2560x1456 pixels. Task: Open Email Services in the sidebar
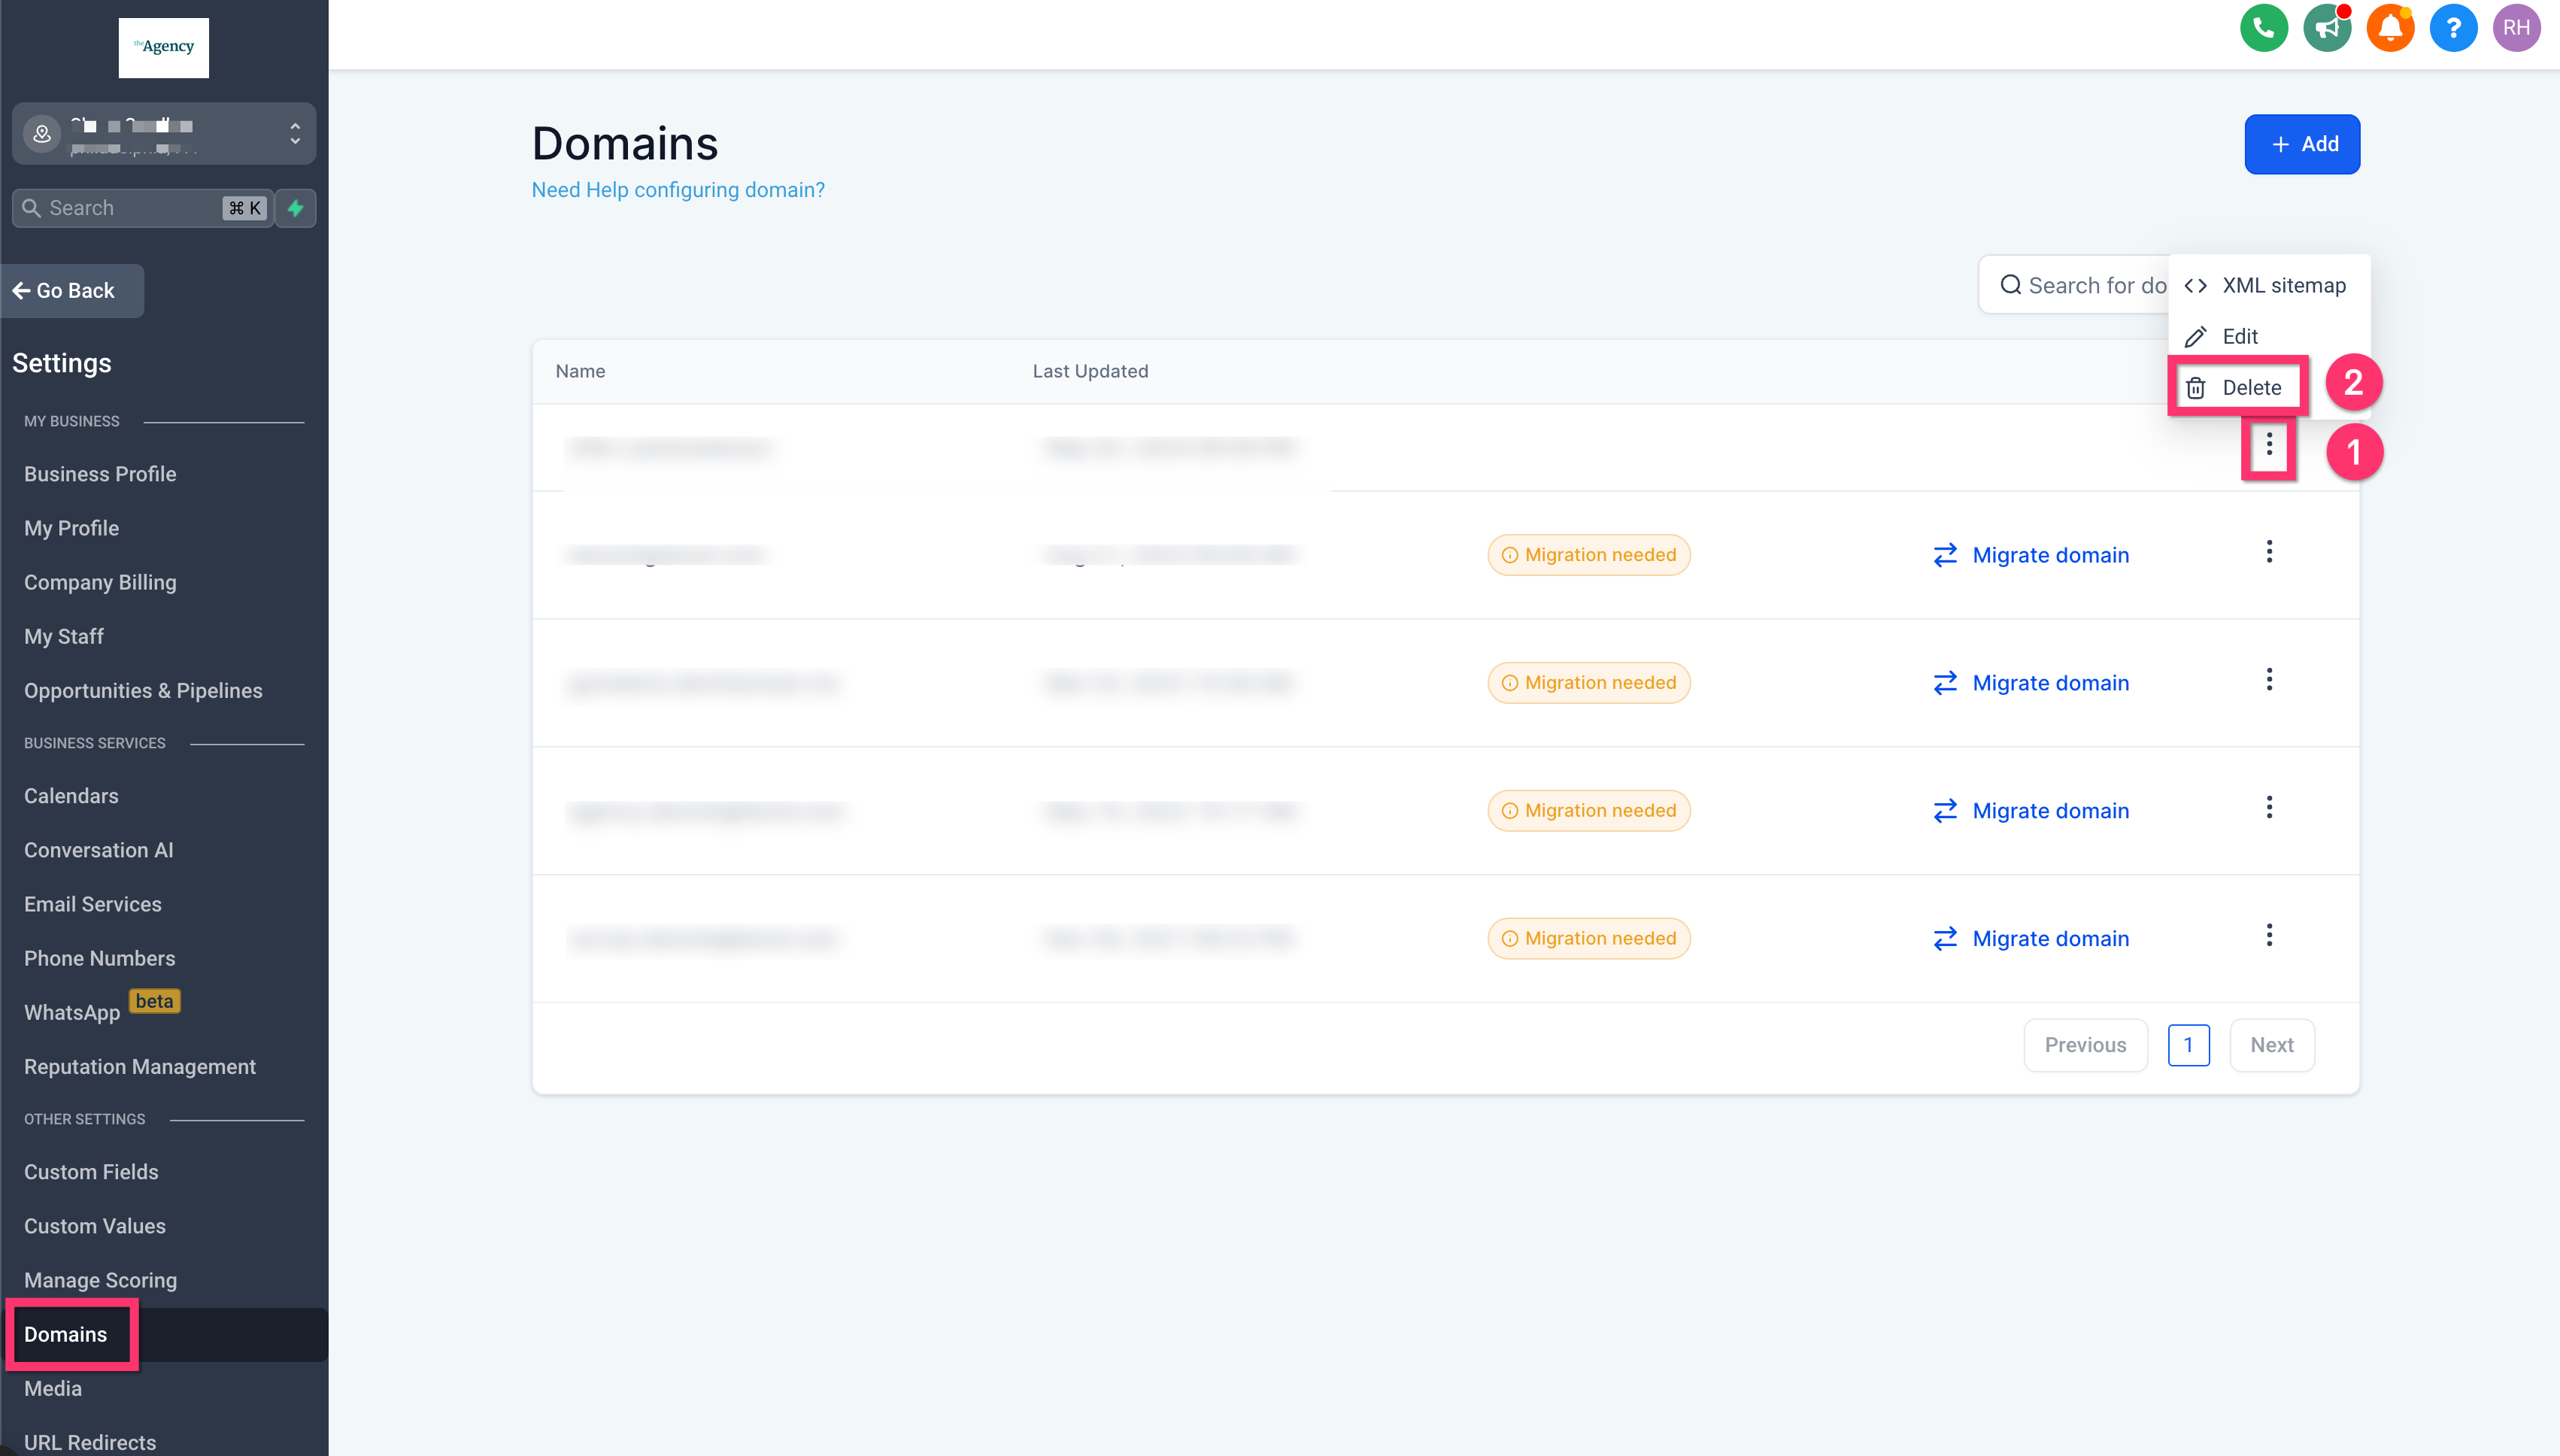point(92,904)
